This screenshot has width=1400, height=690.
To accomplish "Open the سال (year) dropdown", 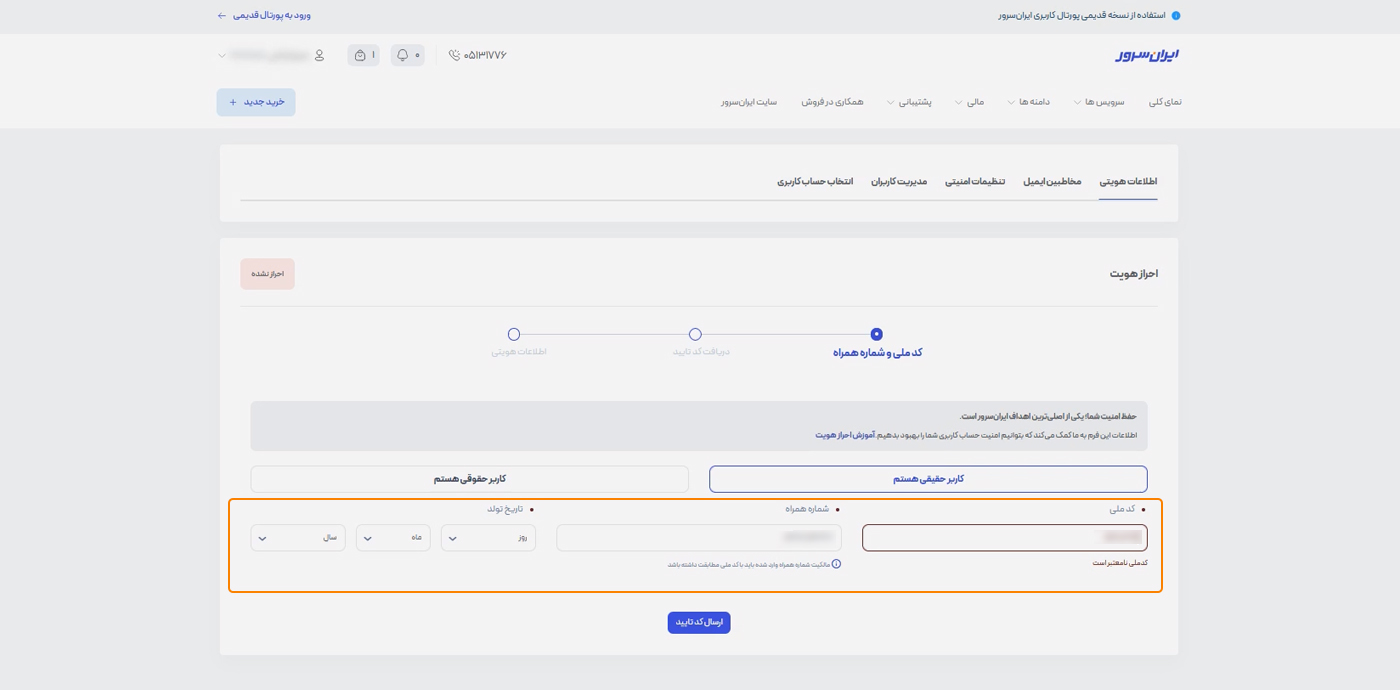I will (298, 537).
